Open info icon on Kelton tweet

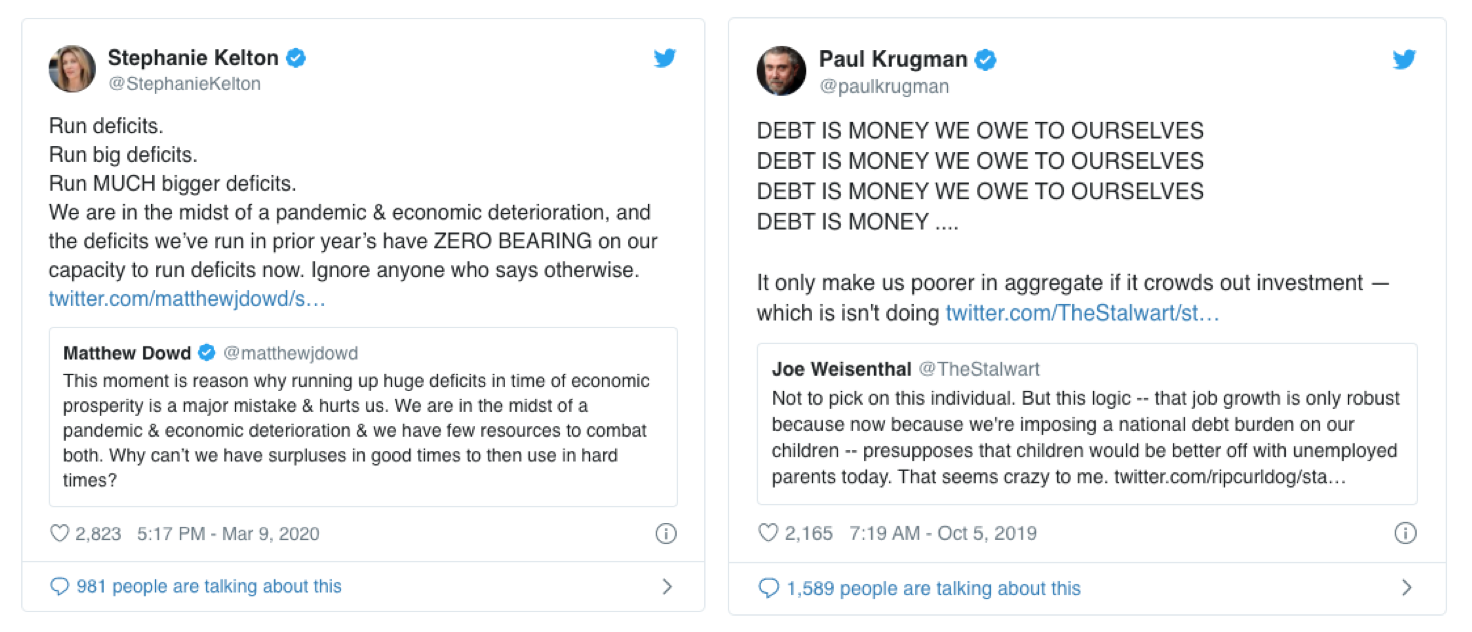click(666, 534)
